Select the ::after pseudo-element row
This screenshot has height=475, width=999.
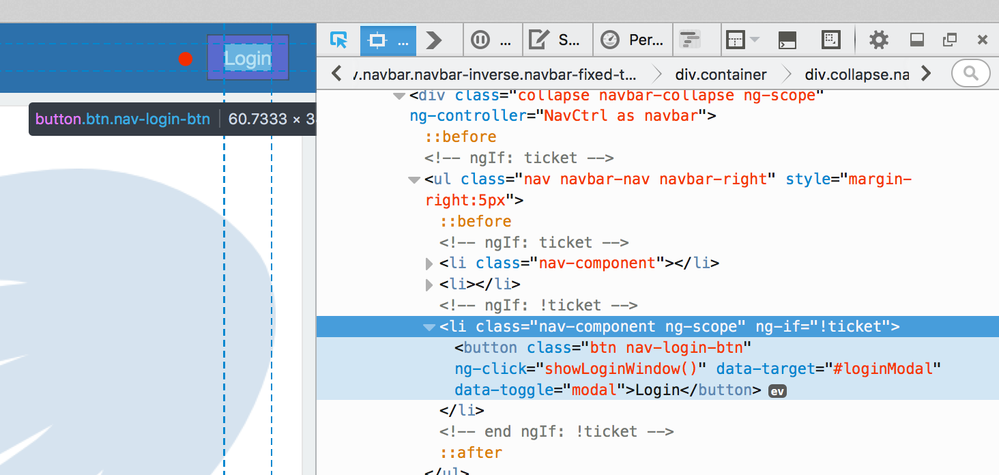[x=471, y=453]
